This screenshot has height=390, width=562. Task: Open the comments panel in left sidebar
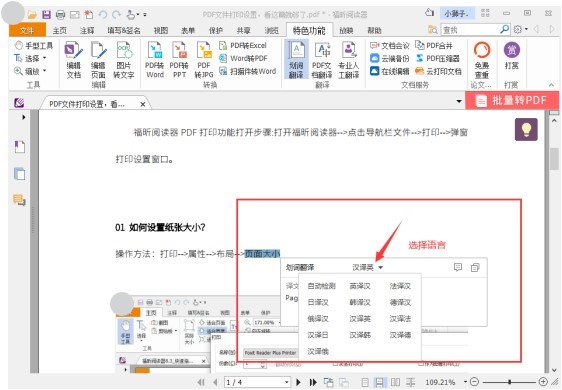20,200
